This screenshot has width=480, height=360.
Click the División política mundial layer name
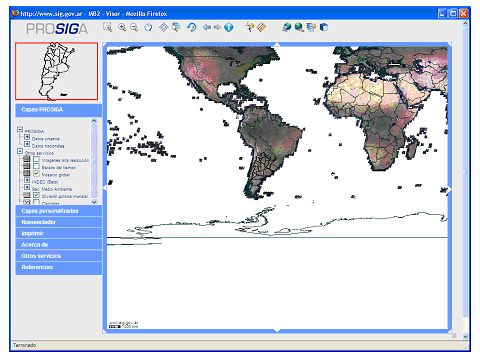(65, 196)
